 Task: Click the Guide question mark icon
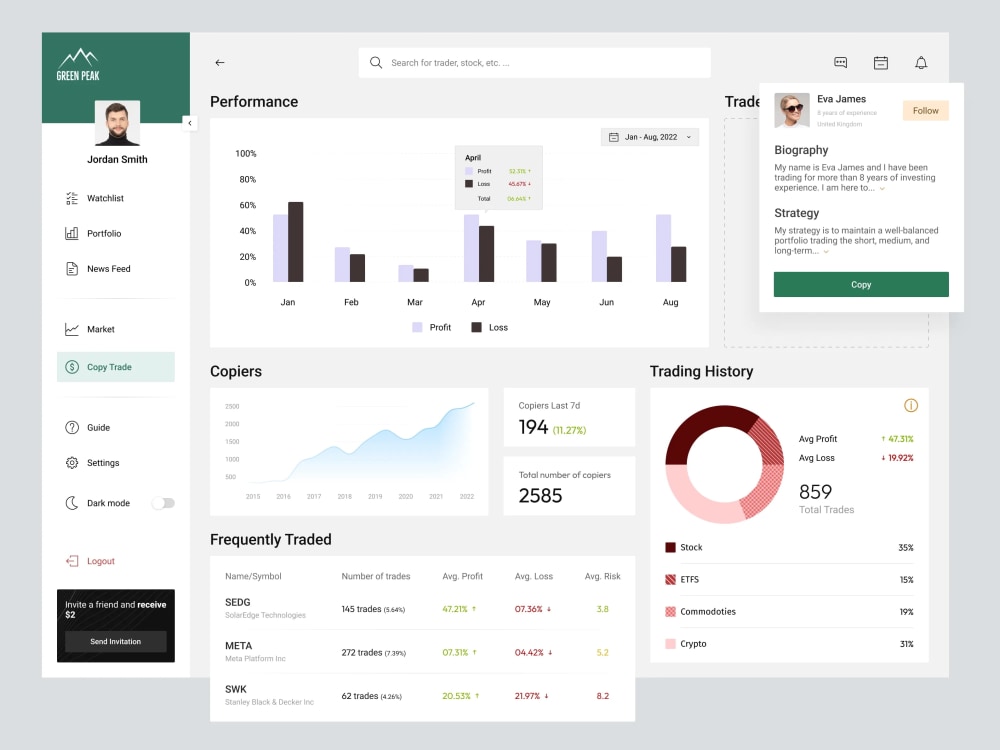click(x=72, y=427)
